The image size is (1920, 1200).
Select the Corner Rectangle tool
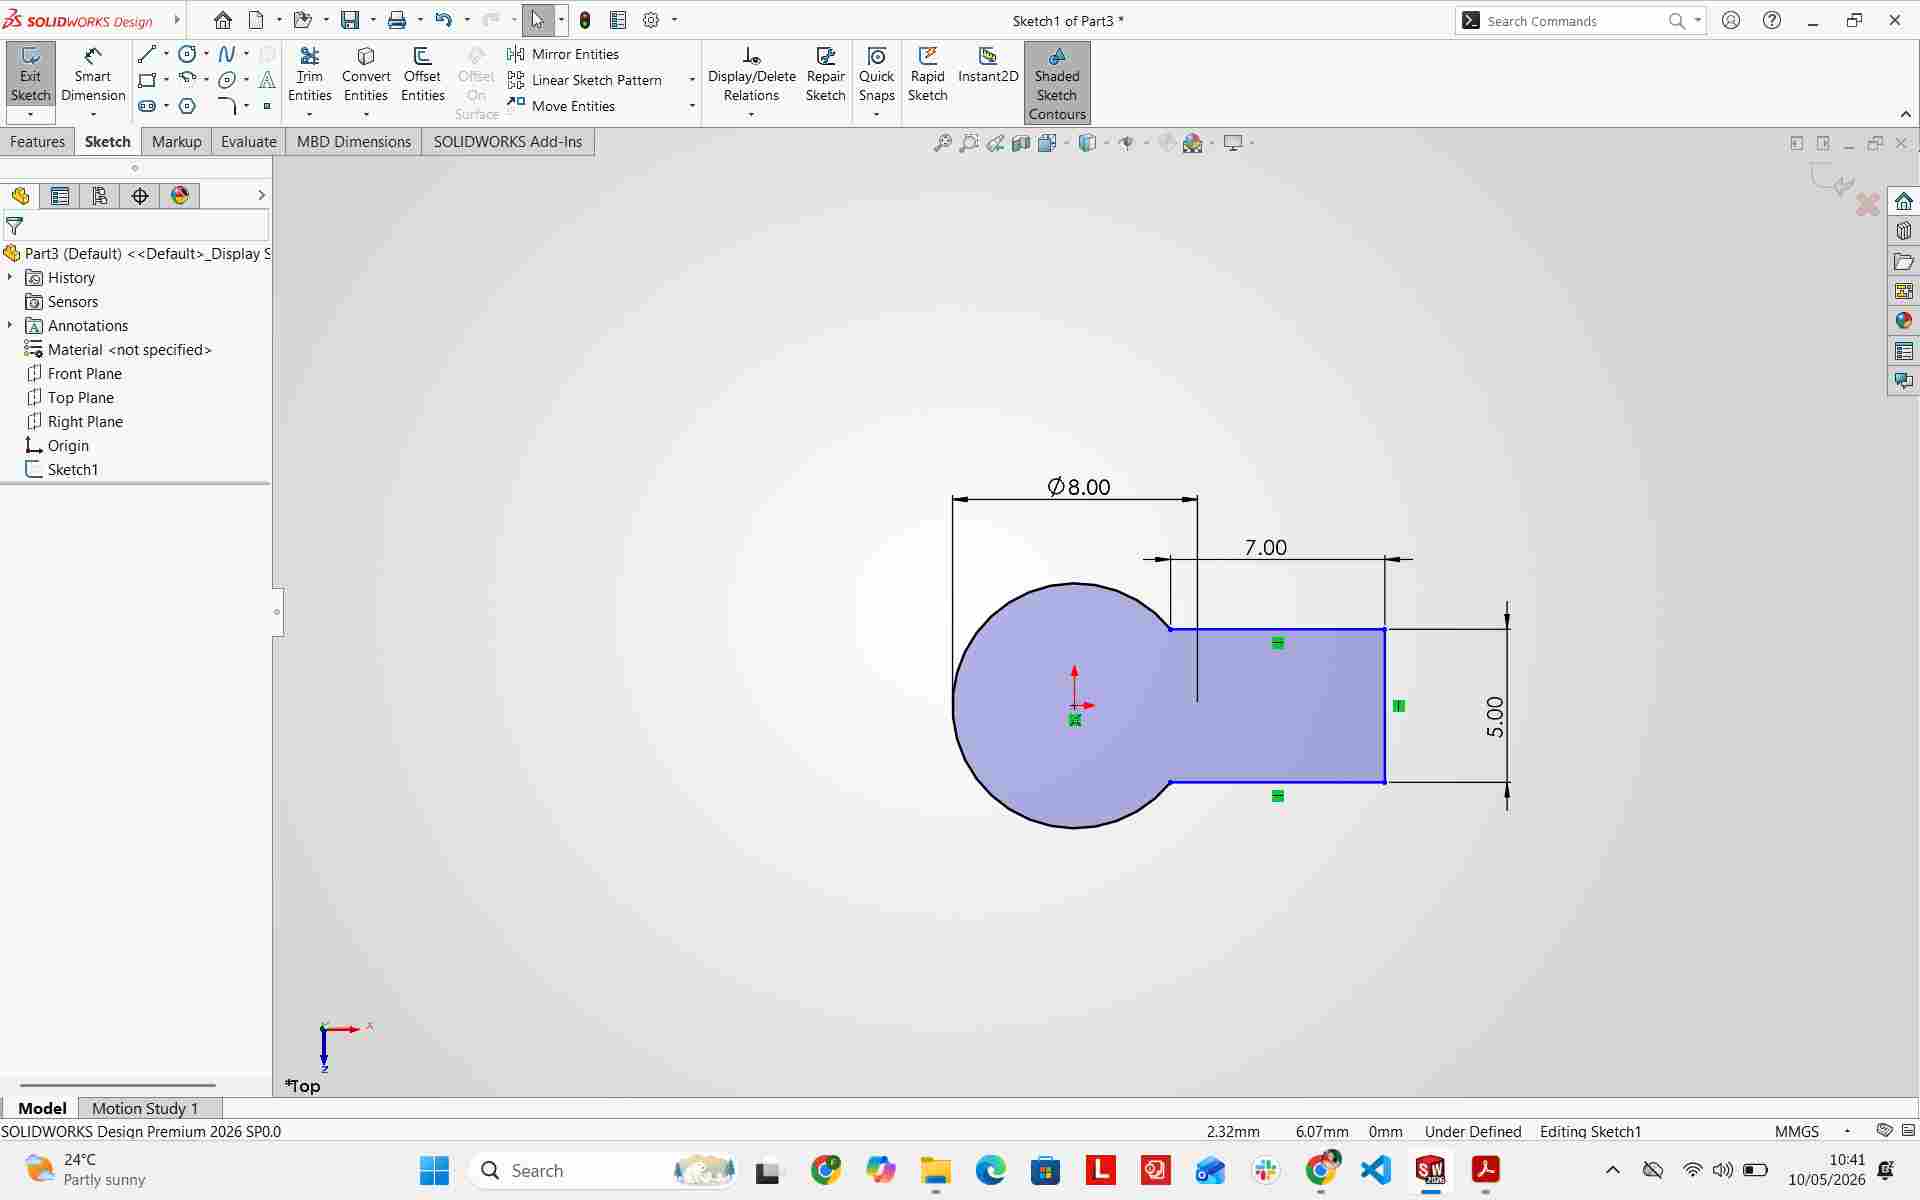pyautogui.click(x=147, y=80)
